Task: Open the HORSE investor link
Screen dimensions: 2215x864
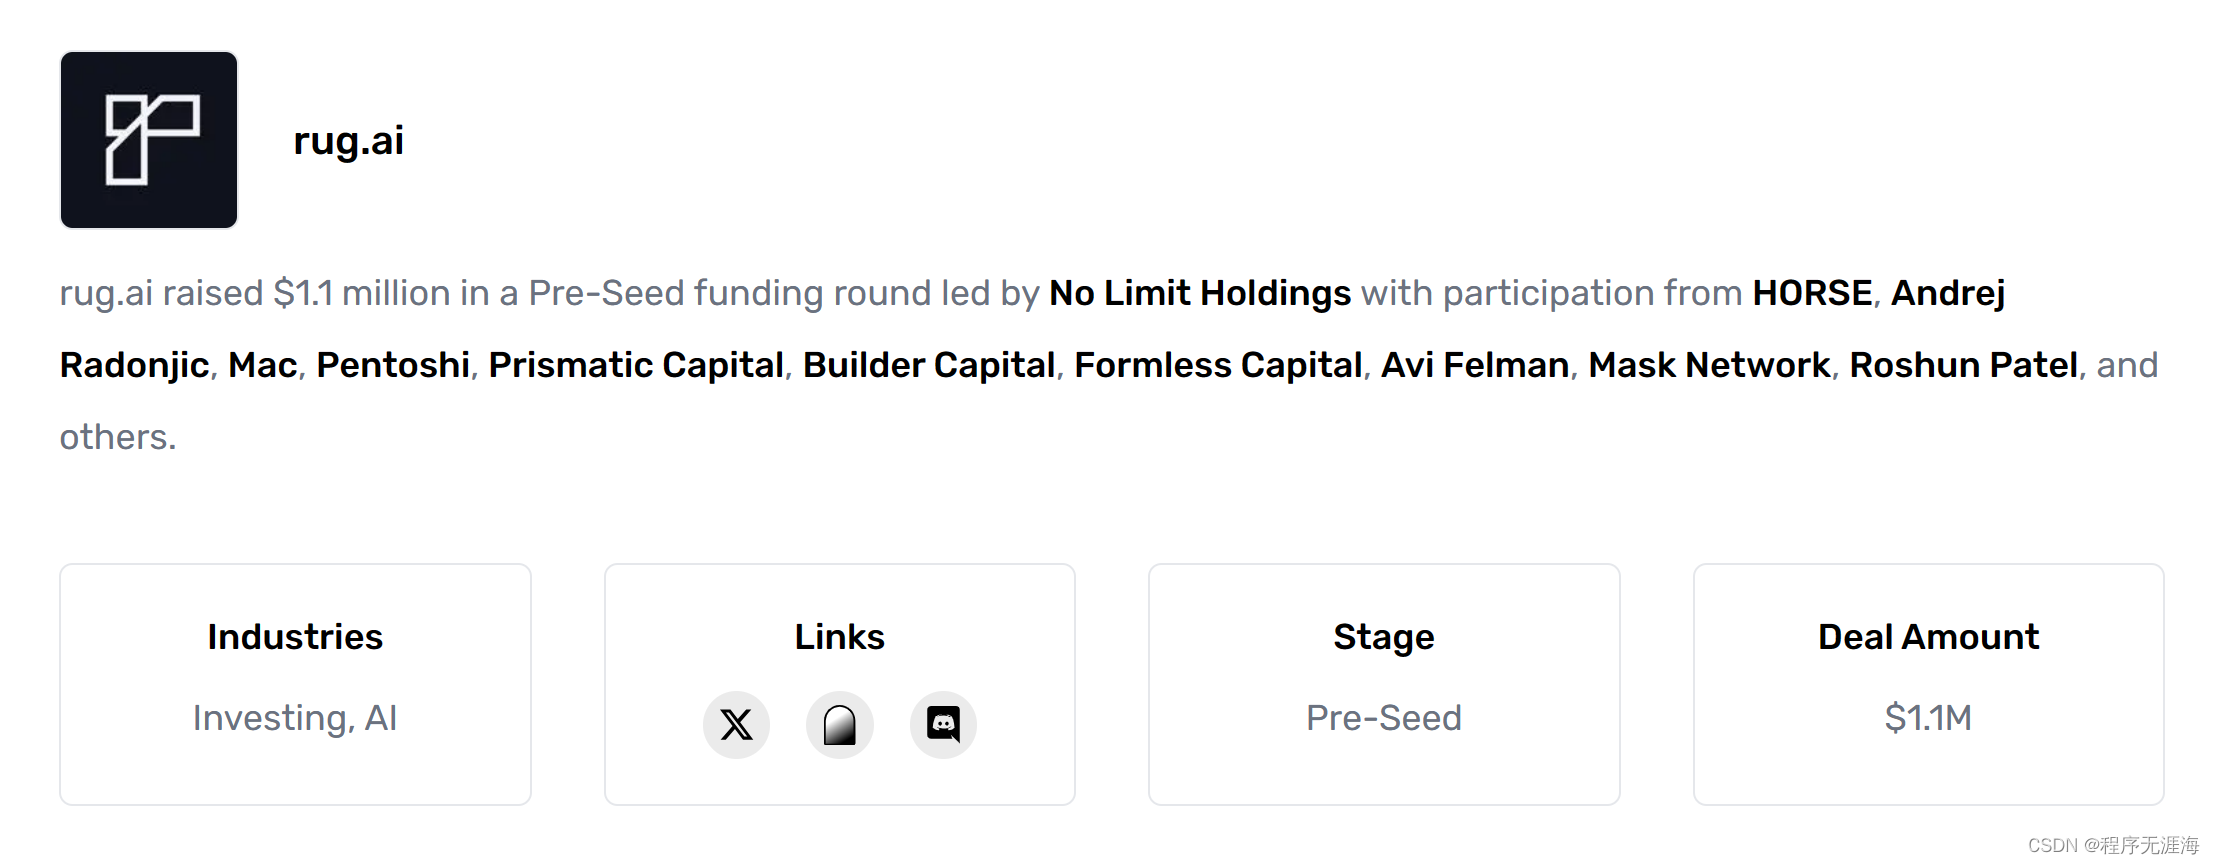Action: (x=1811, y=293)
